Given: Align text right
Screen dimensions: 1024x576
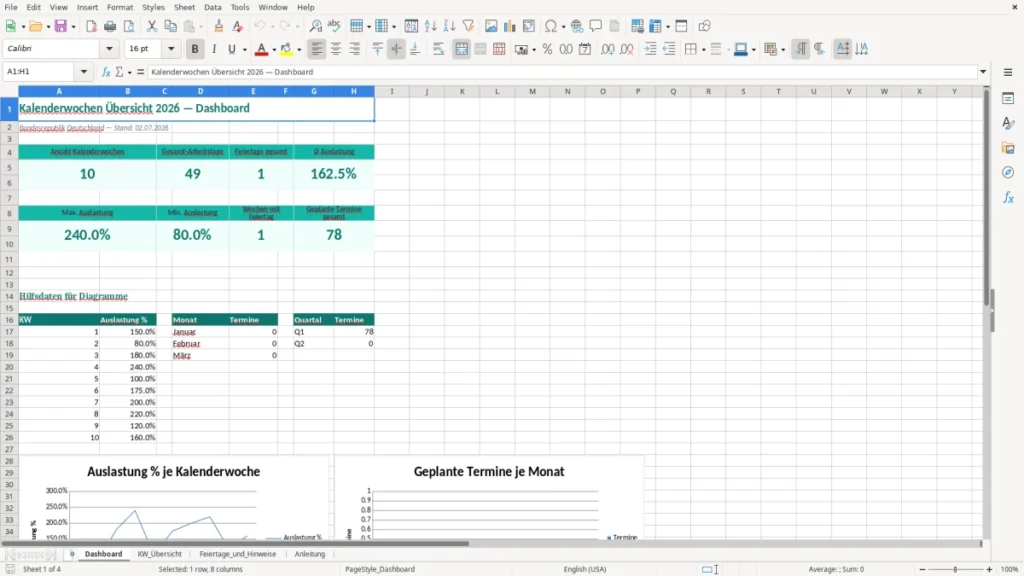Looking at the screenshot, I should pyautogui.click(x=355, y=49).
